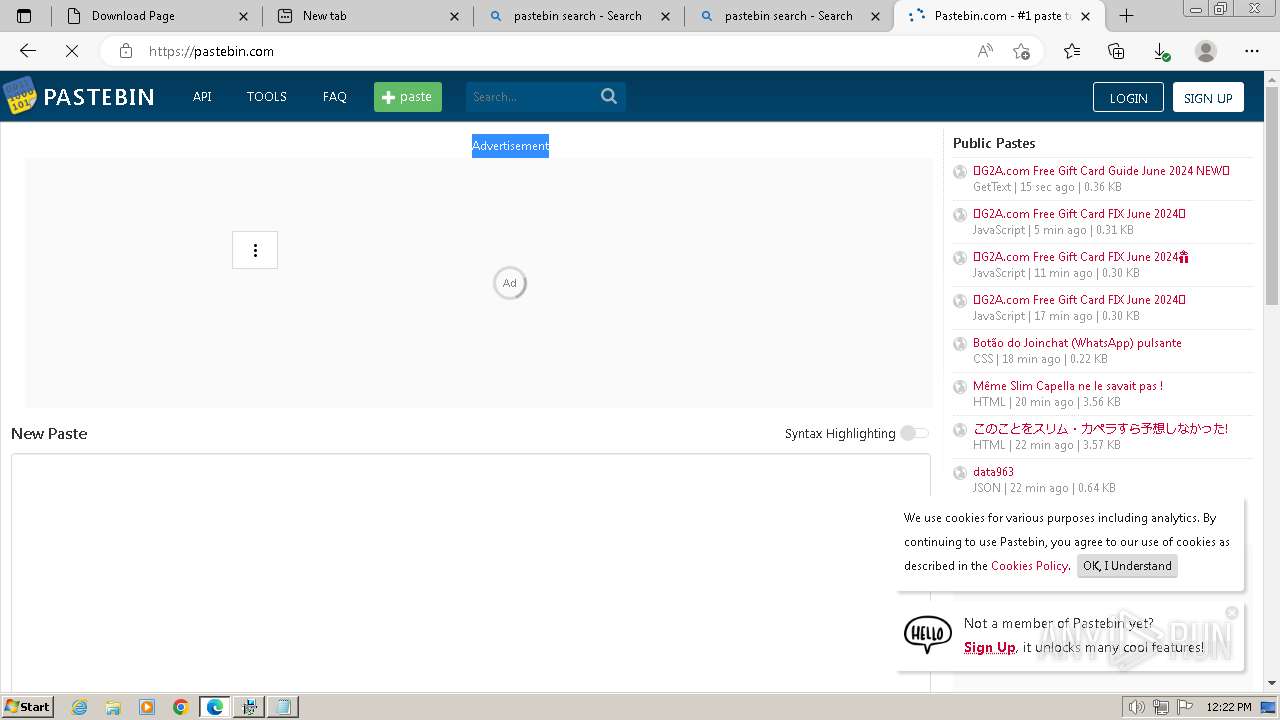Open the Japanese title paste link
The width and height of the screenshot is (1280, 720).
pos(1100,429)
